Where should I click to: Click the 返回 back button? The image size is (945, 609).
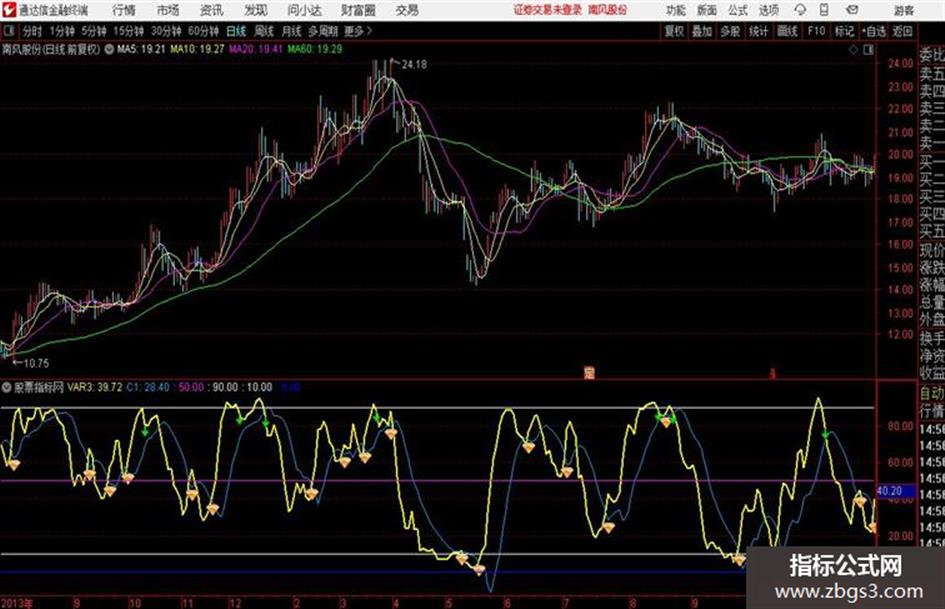click(903, 31)
